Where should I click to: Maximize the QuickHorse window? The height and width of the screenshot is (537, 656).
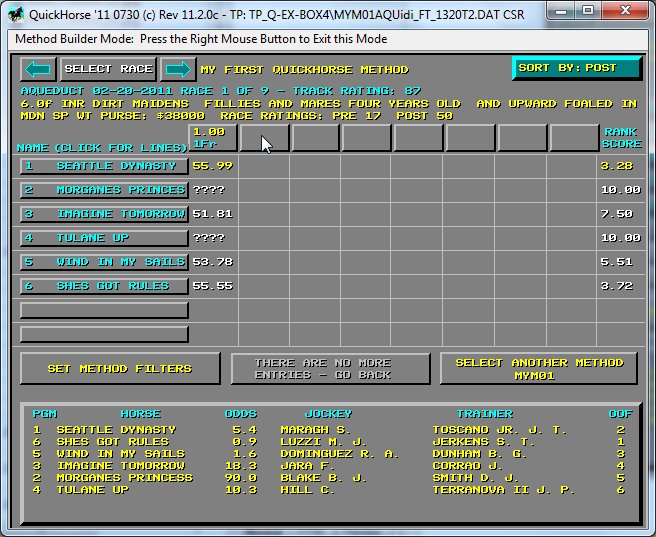[588, 11]
